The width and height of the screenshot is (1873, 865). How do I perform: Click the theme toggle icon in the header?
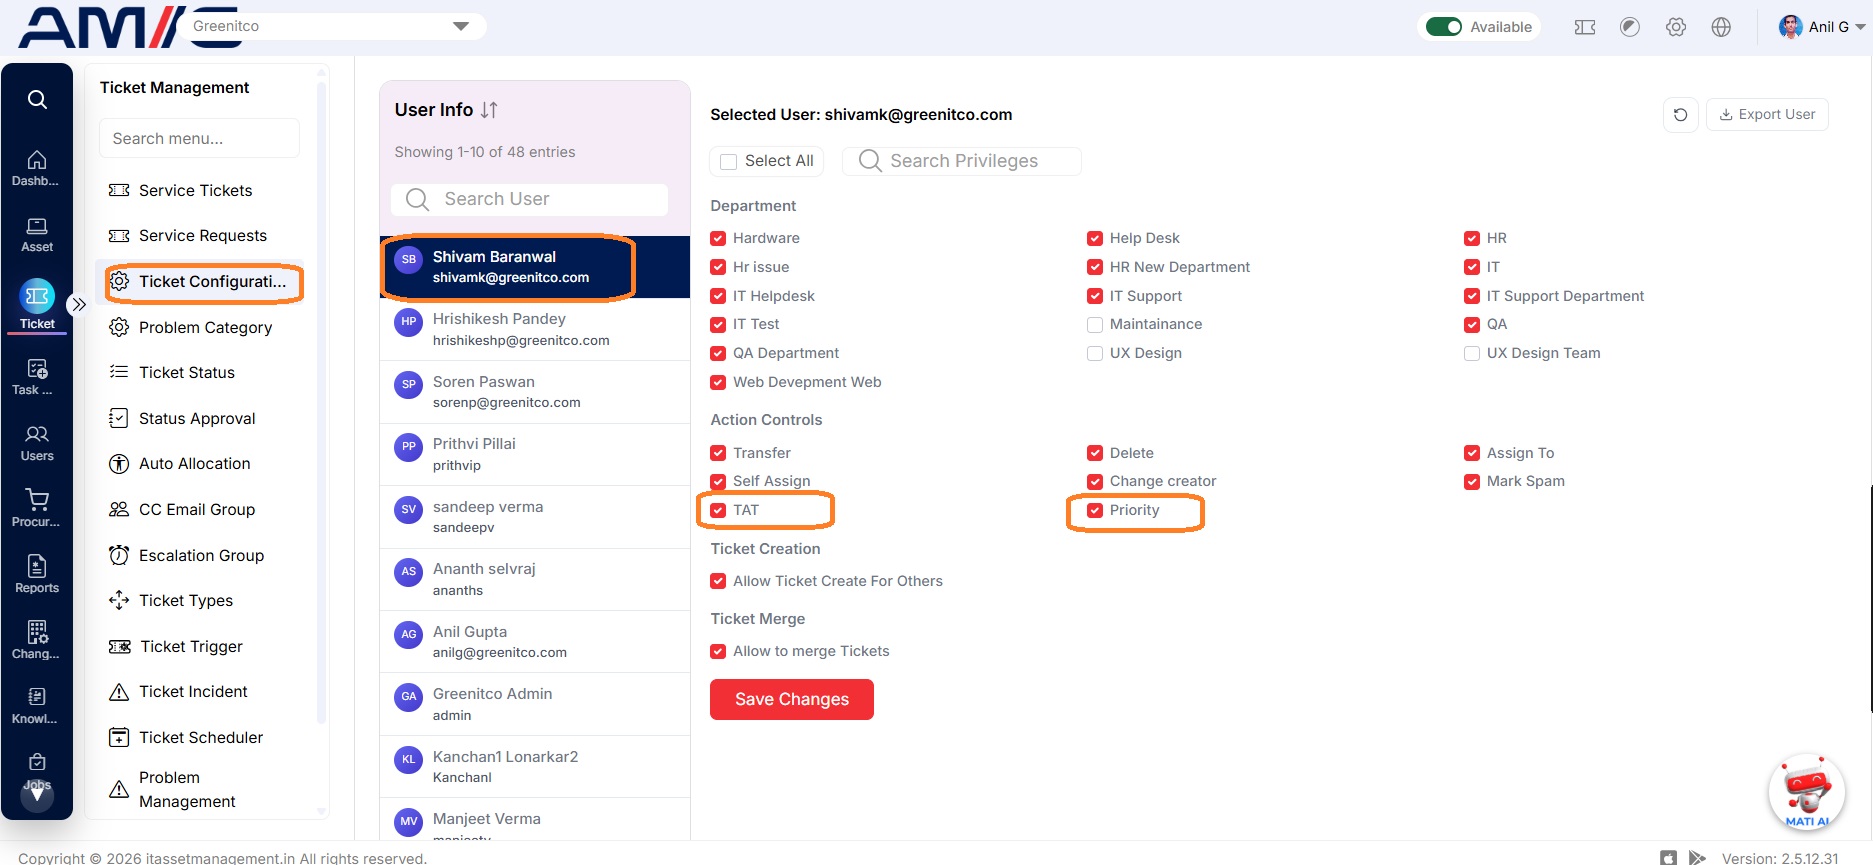click(x=1630, y=27)
